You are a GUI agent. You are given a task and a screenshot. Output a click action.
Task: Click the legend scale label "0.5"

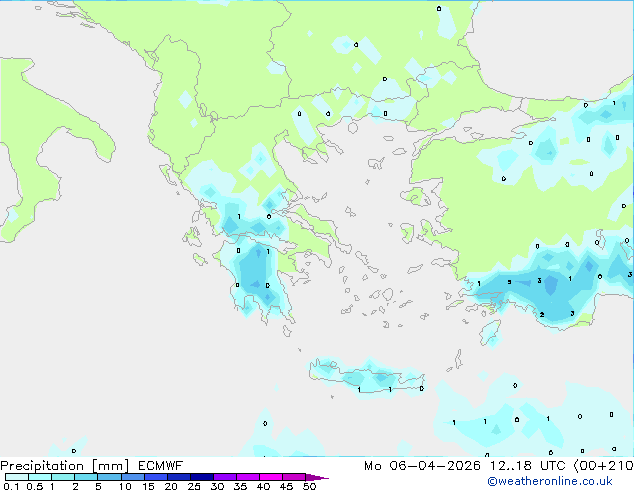point(35,486)
